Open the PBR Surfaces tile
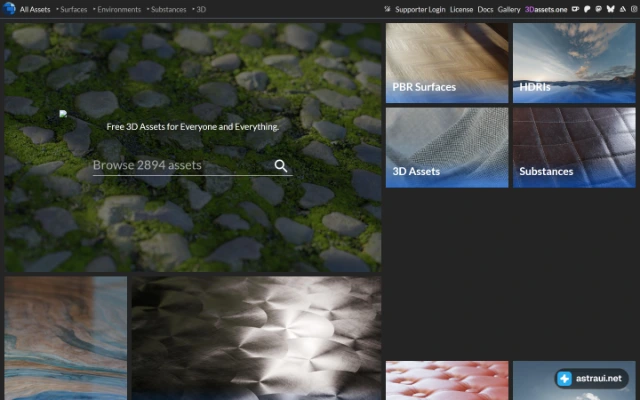 pos(447,63)
